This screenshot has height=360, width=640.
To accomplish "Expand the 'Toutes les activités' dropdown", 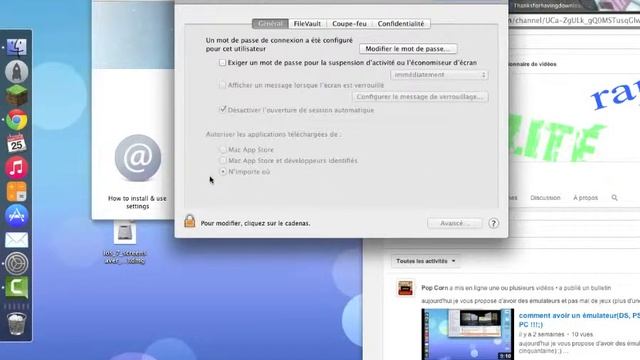I will point(425,261).
